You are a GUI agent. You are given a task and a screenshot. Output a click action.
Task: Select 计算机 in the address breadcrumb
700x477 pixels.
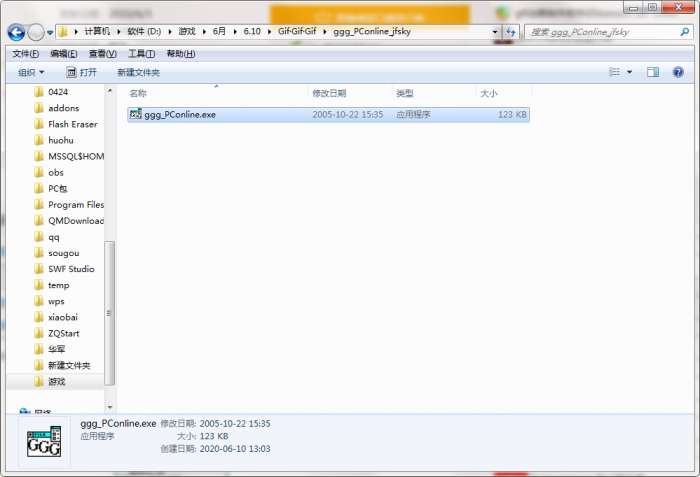[97, 31]
